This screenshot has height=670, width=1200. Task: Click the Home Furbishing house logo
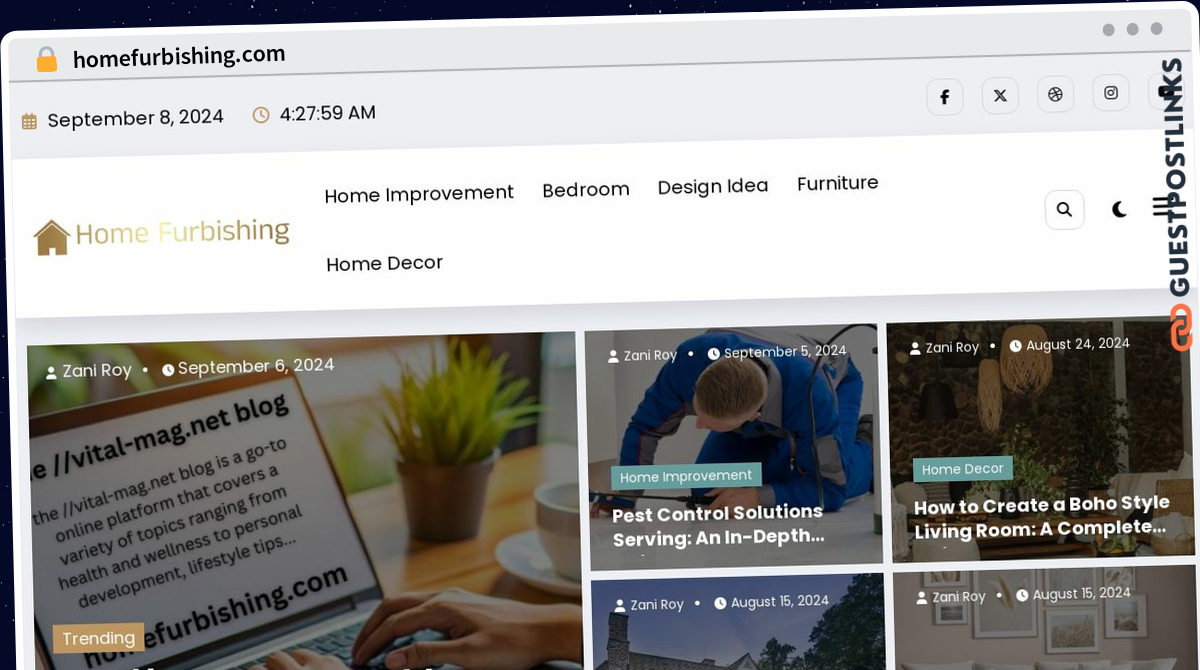[x=161, y=236]
